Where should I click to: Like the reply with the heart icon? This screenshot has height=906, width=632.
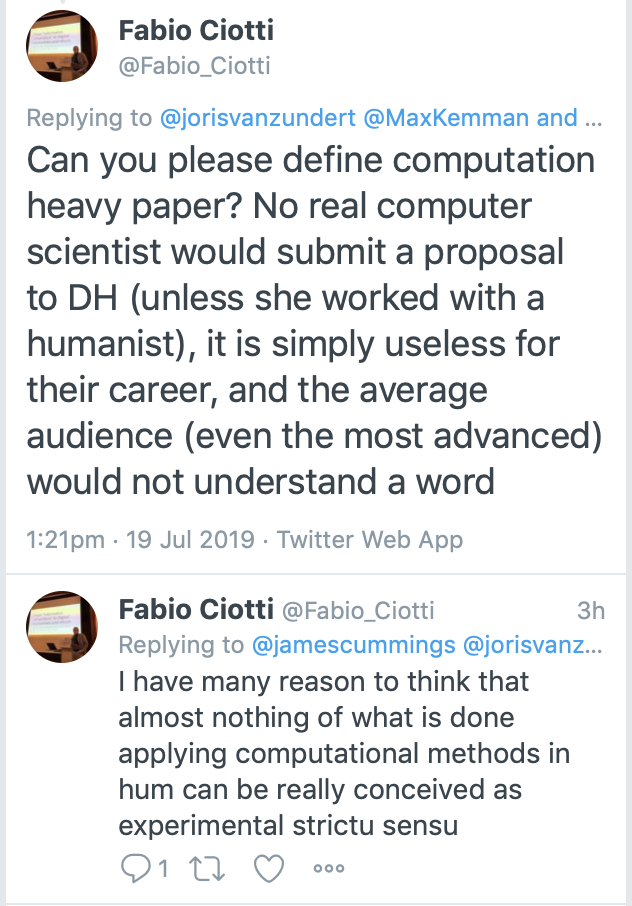click(268, 870)
